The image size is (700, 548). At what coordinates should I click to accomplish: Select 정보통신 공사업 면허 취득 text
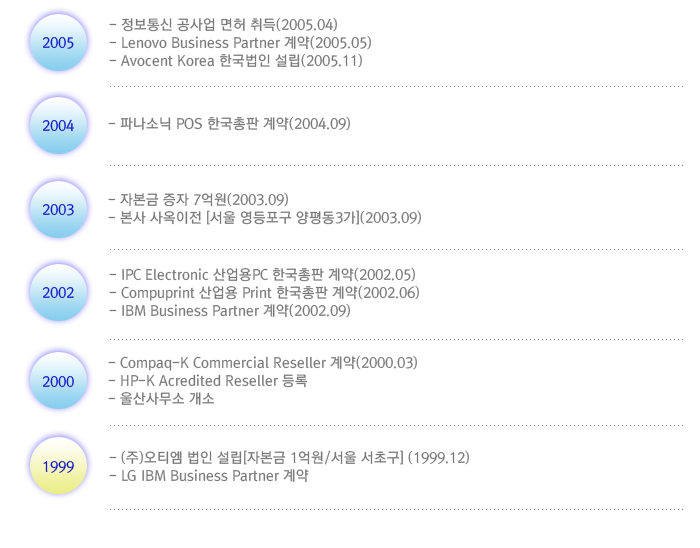(223, 25)
